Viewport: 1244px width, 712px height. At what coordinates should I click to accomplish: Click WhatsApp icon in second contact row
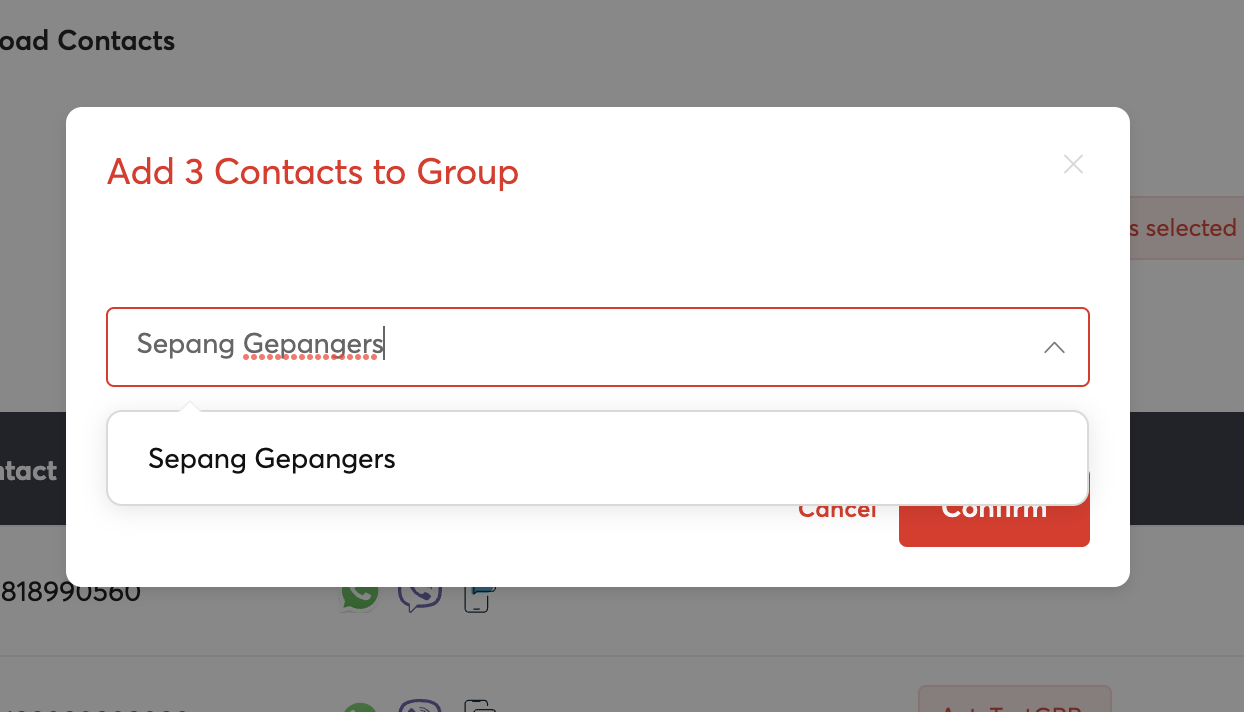click(x=360, y=706)
